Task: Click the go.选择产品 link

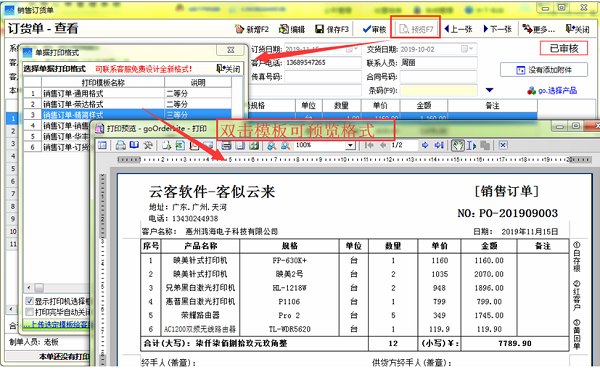Action: click(x=552, y=91)
